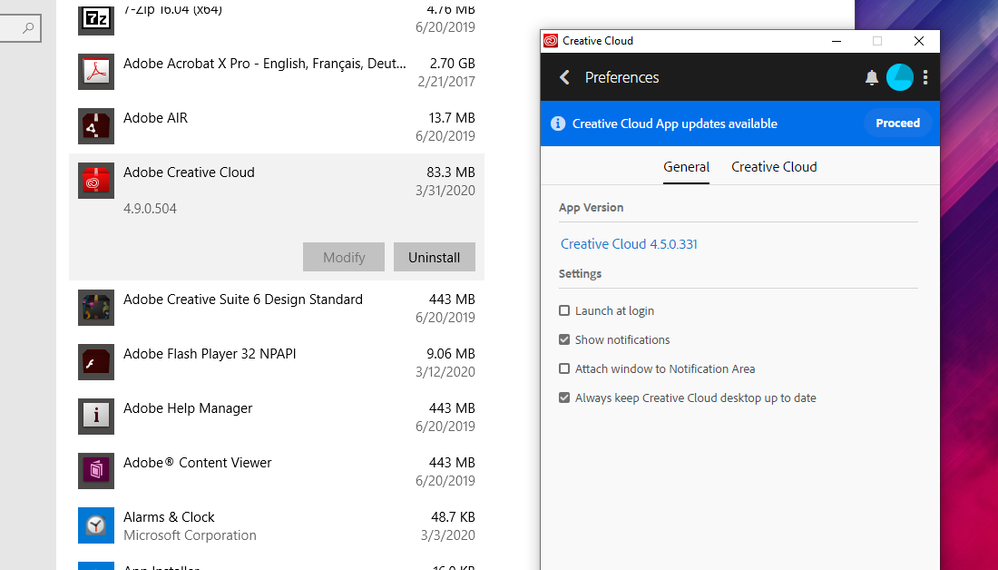Uncheck Always keep Creative Cloud up to date
Screen dimensions: 998x570
coord(564,398)
